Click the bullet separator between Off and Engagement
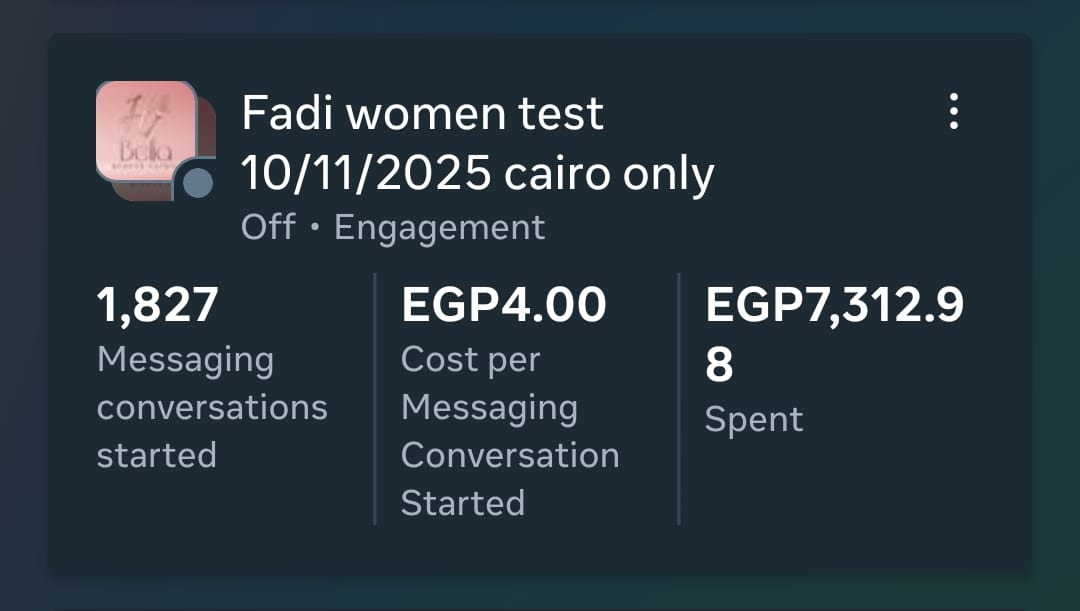 (x=315, y=228)
